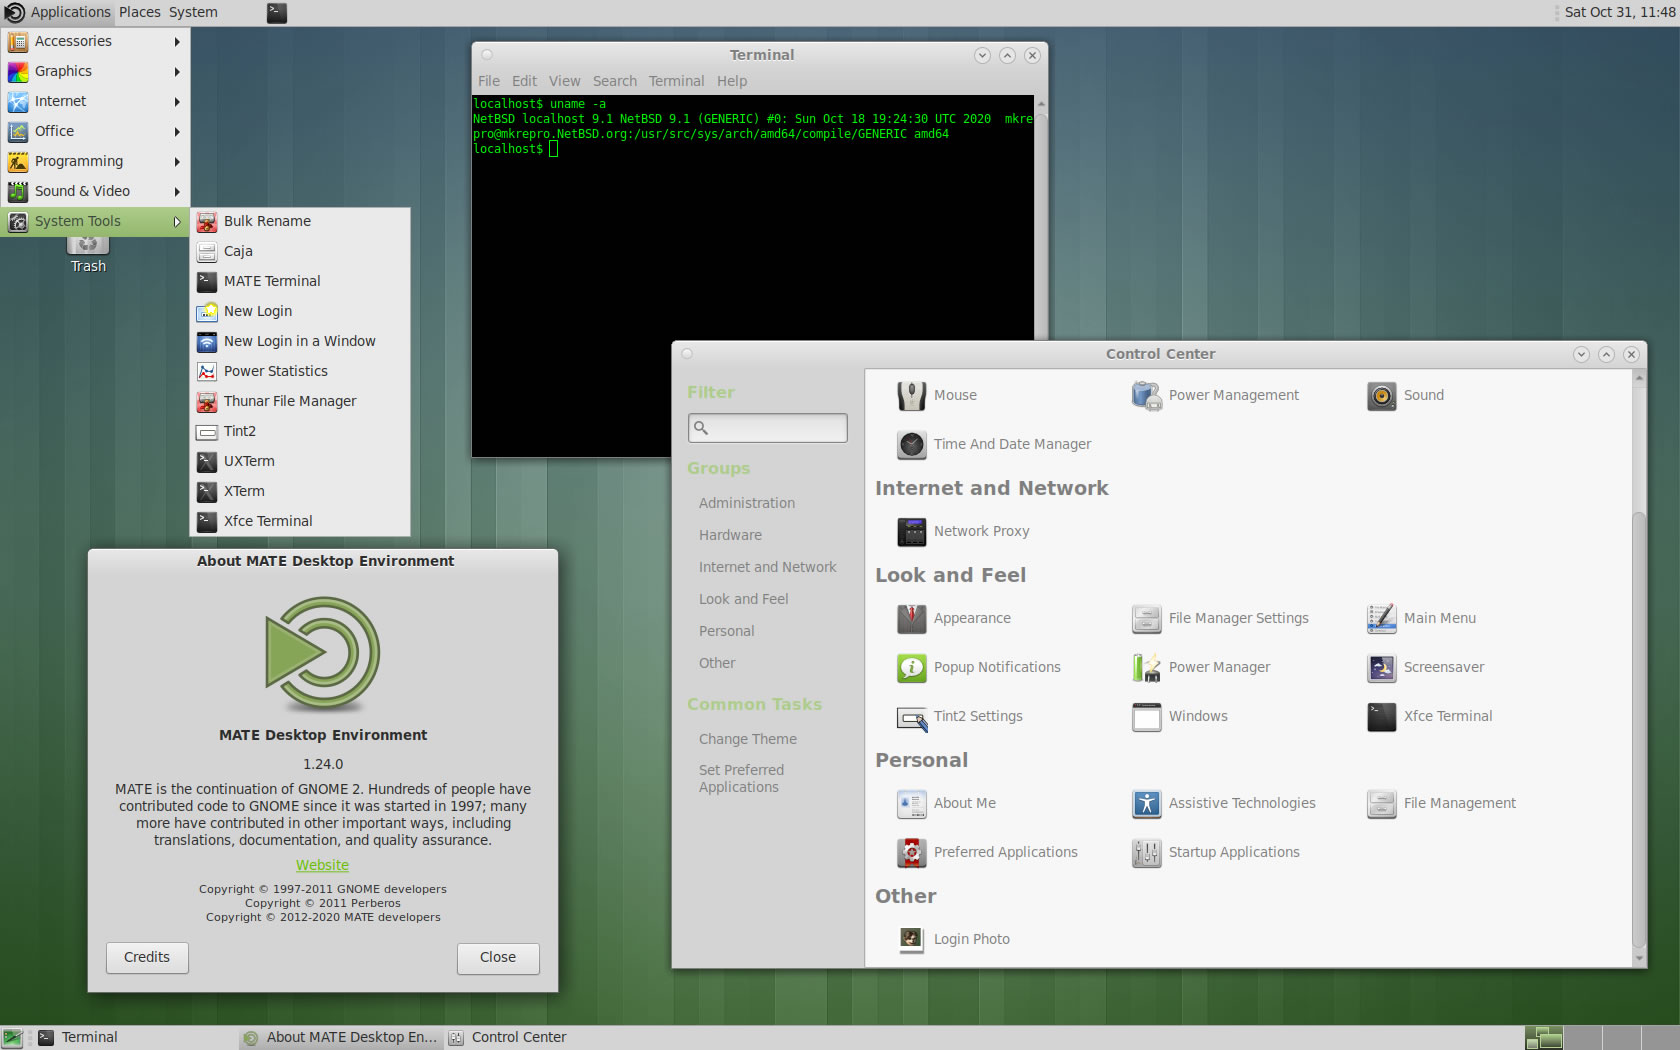Open Mouse settings icon in Control Center
Screen dimensions: 1680x1050
[x=911, y=396]
